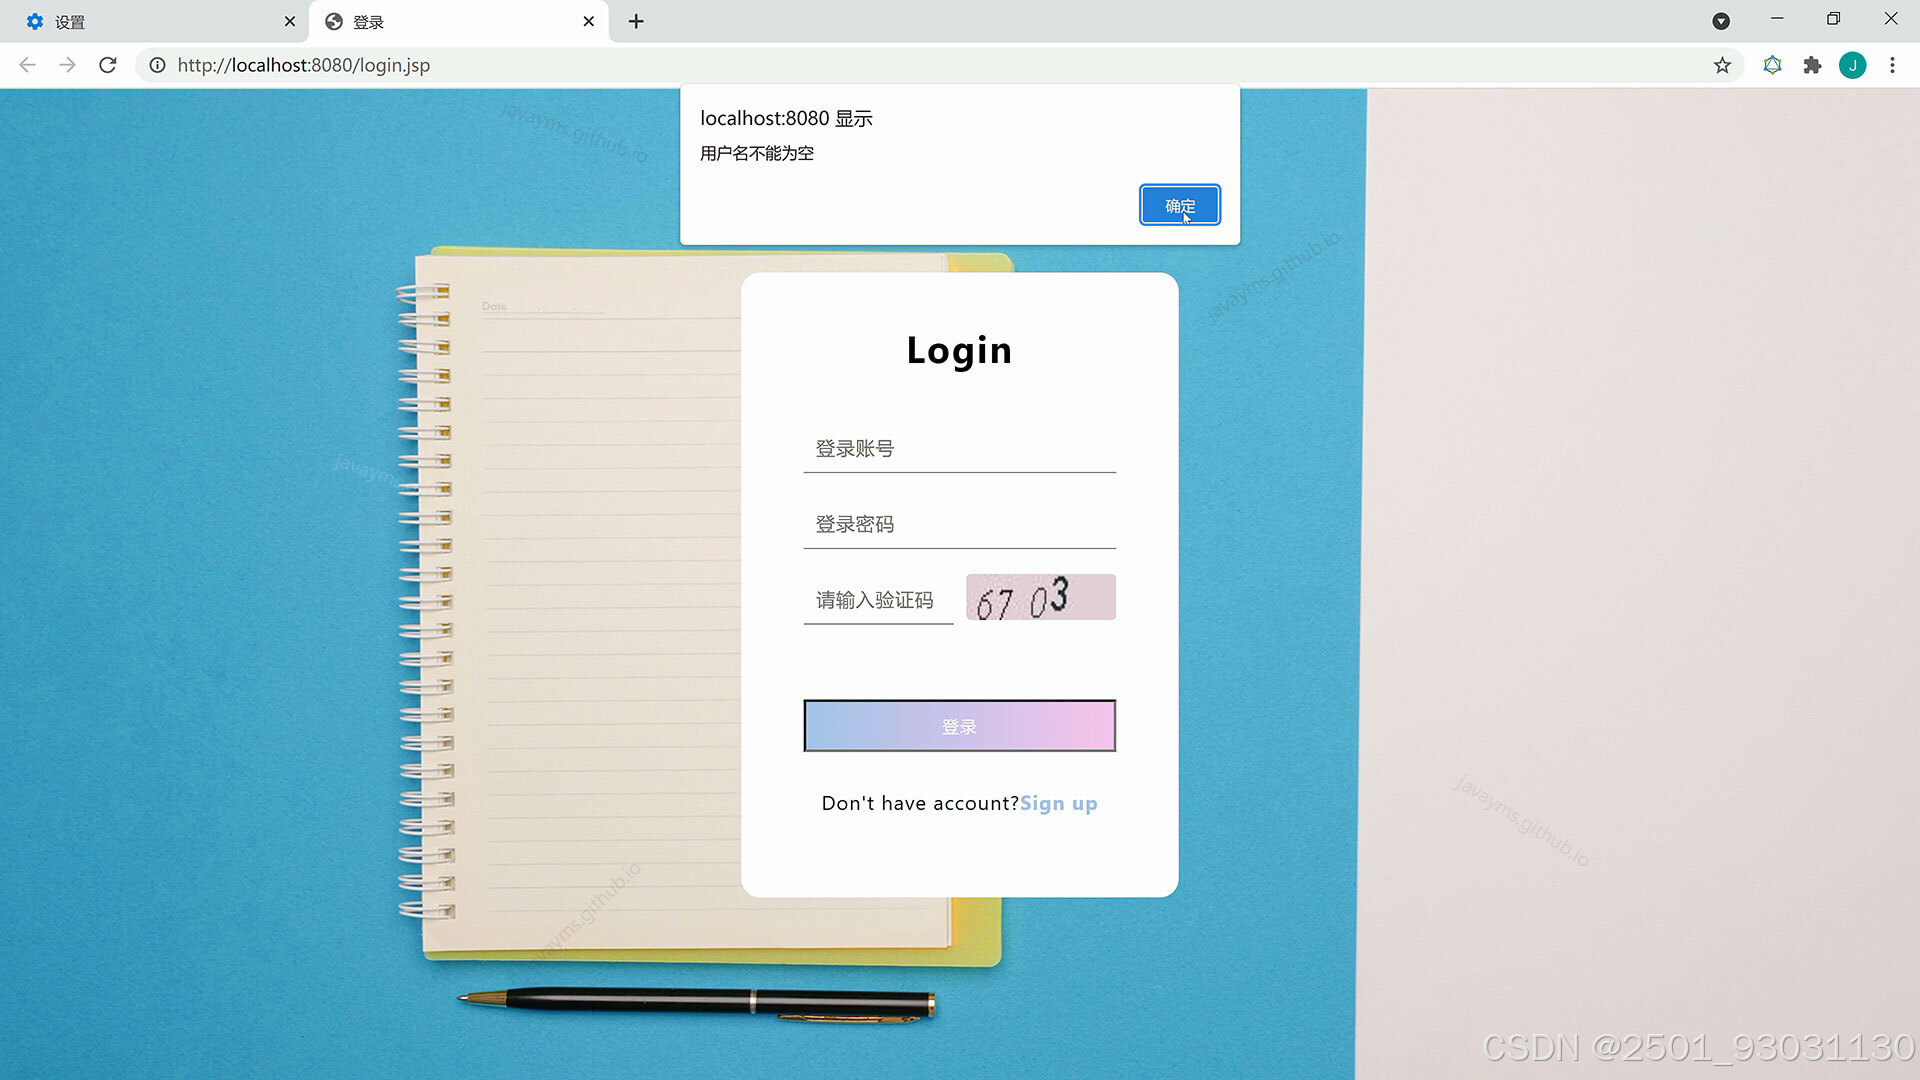Click the 登录密码 password field
The height and width of the screenshot is (1080, 1920).
[x=959, y=524]
